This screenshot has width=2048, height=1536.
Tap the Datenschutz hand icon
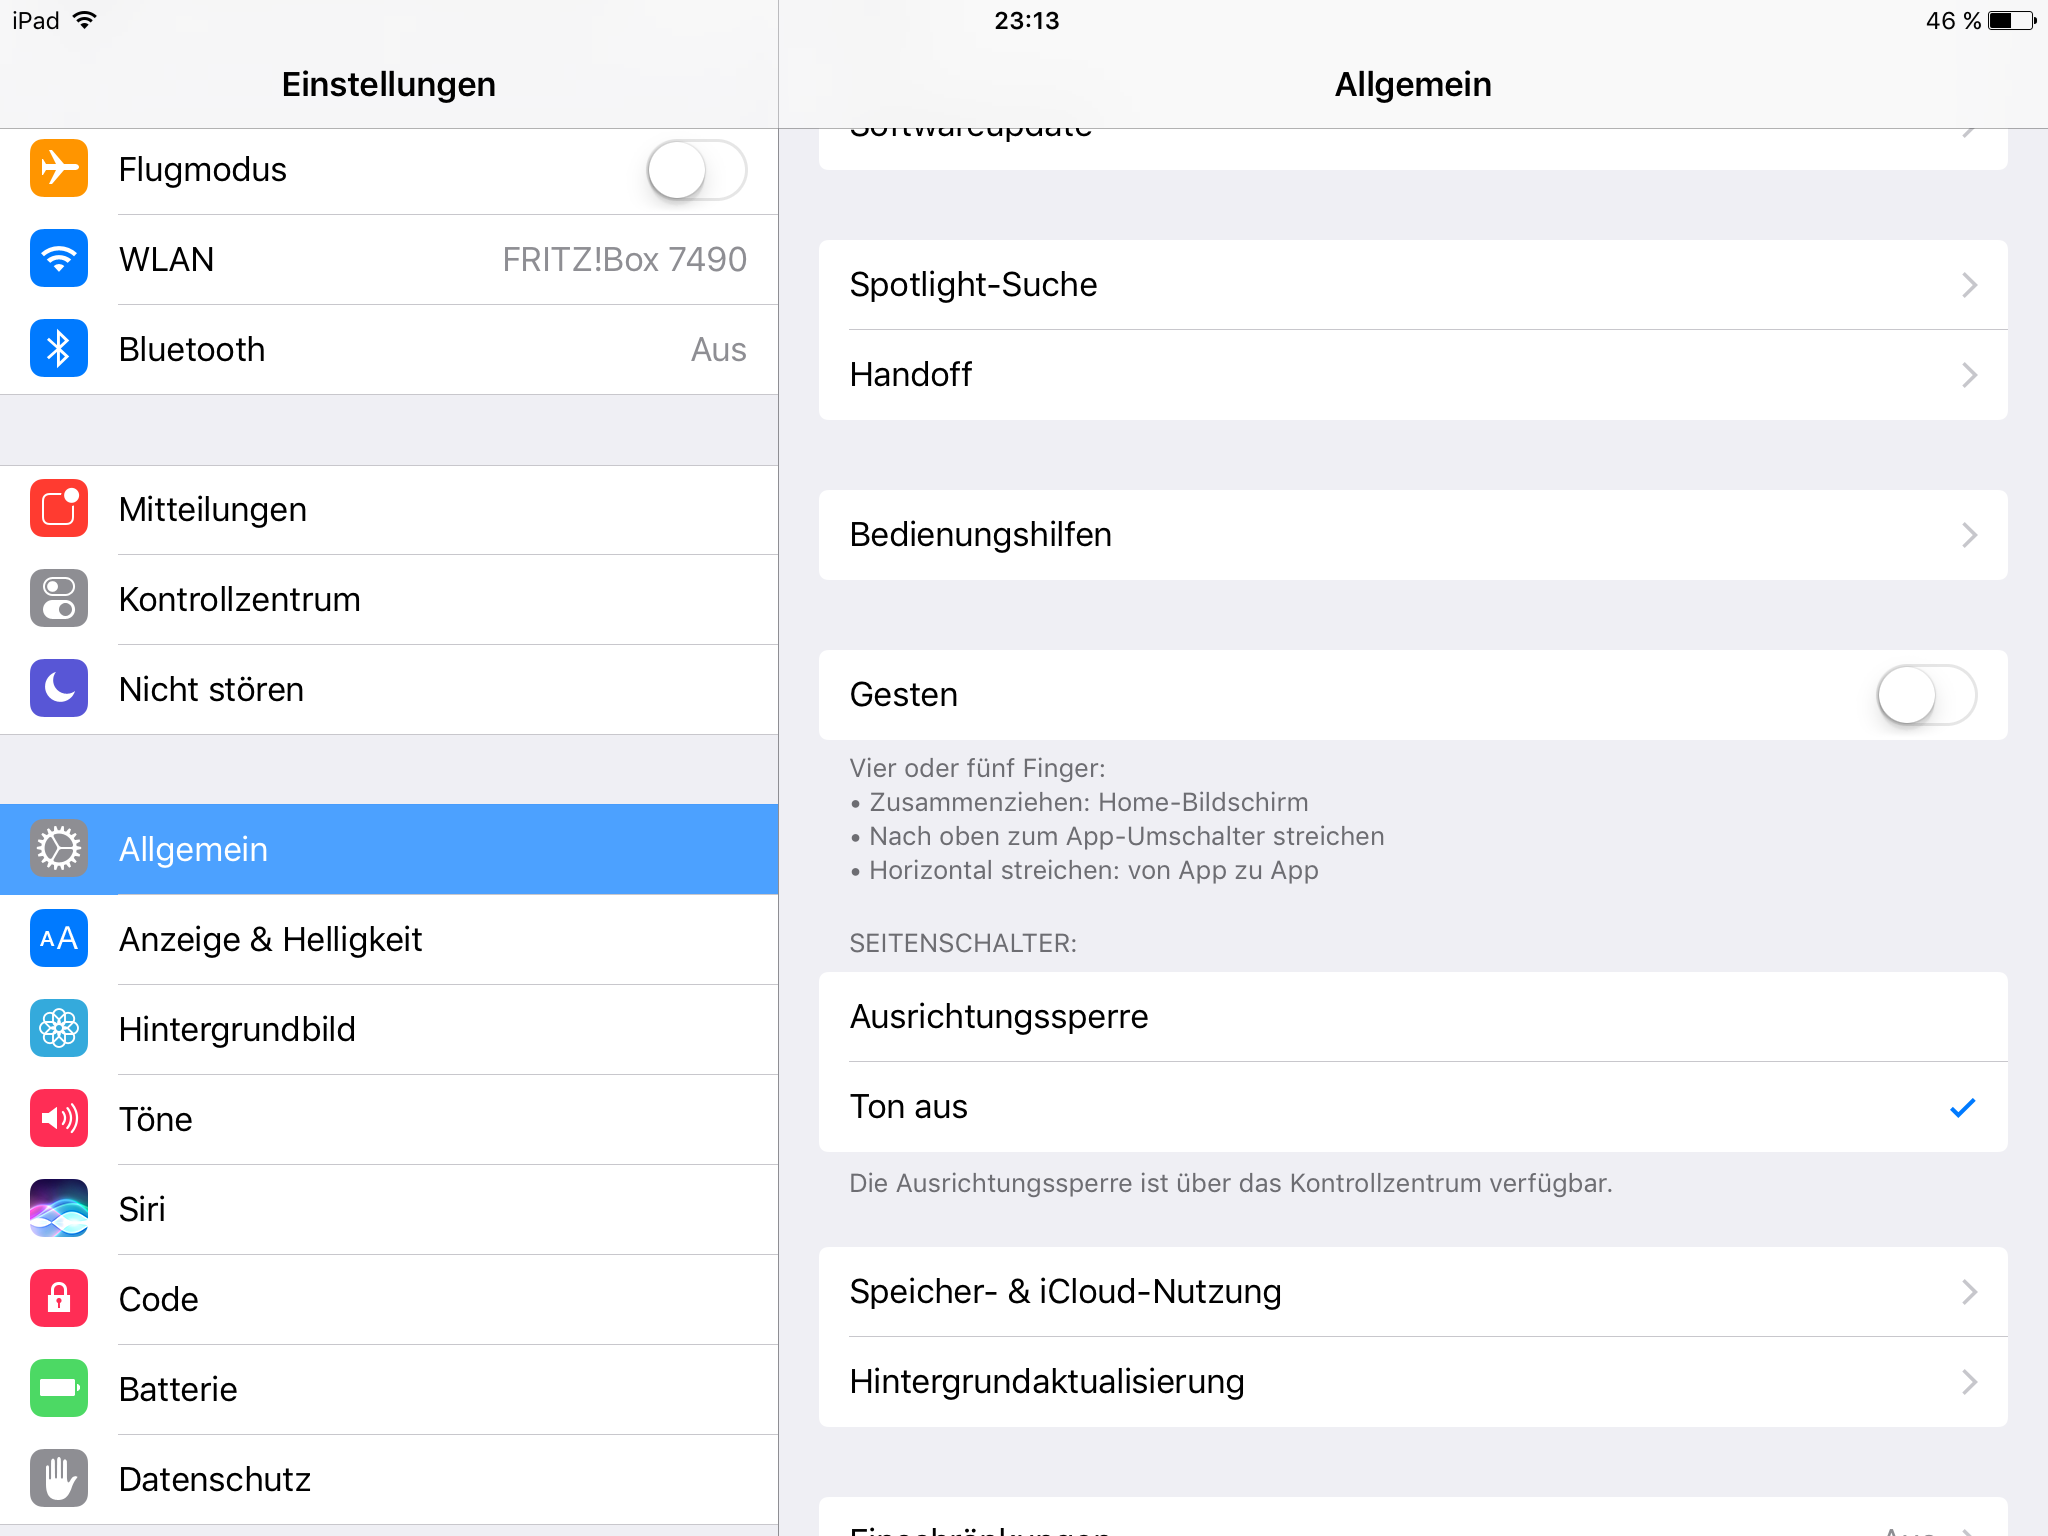[59, 1478]
